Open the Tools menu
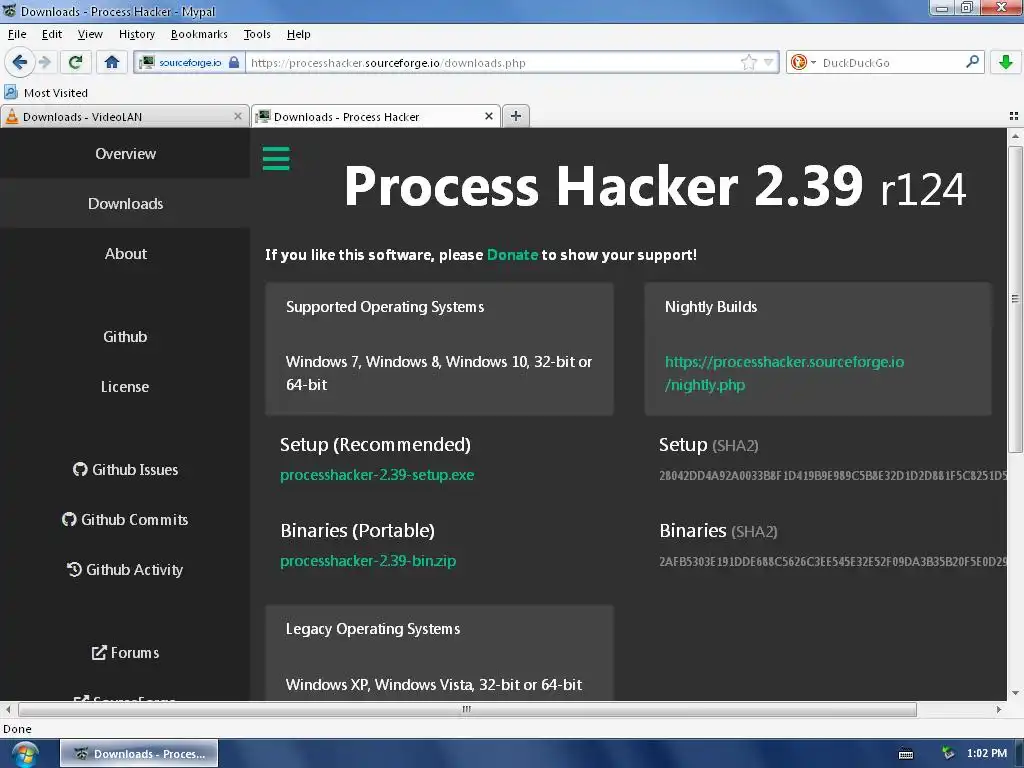1024x768 pixels. pyautogui.click(x=257, y=34)
